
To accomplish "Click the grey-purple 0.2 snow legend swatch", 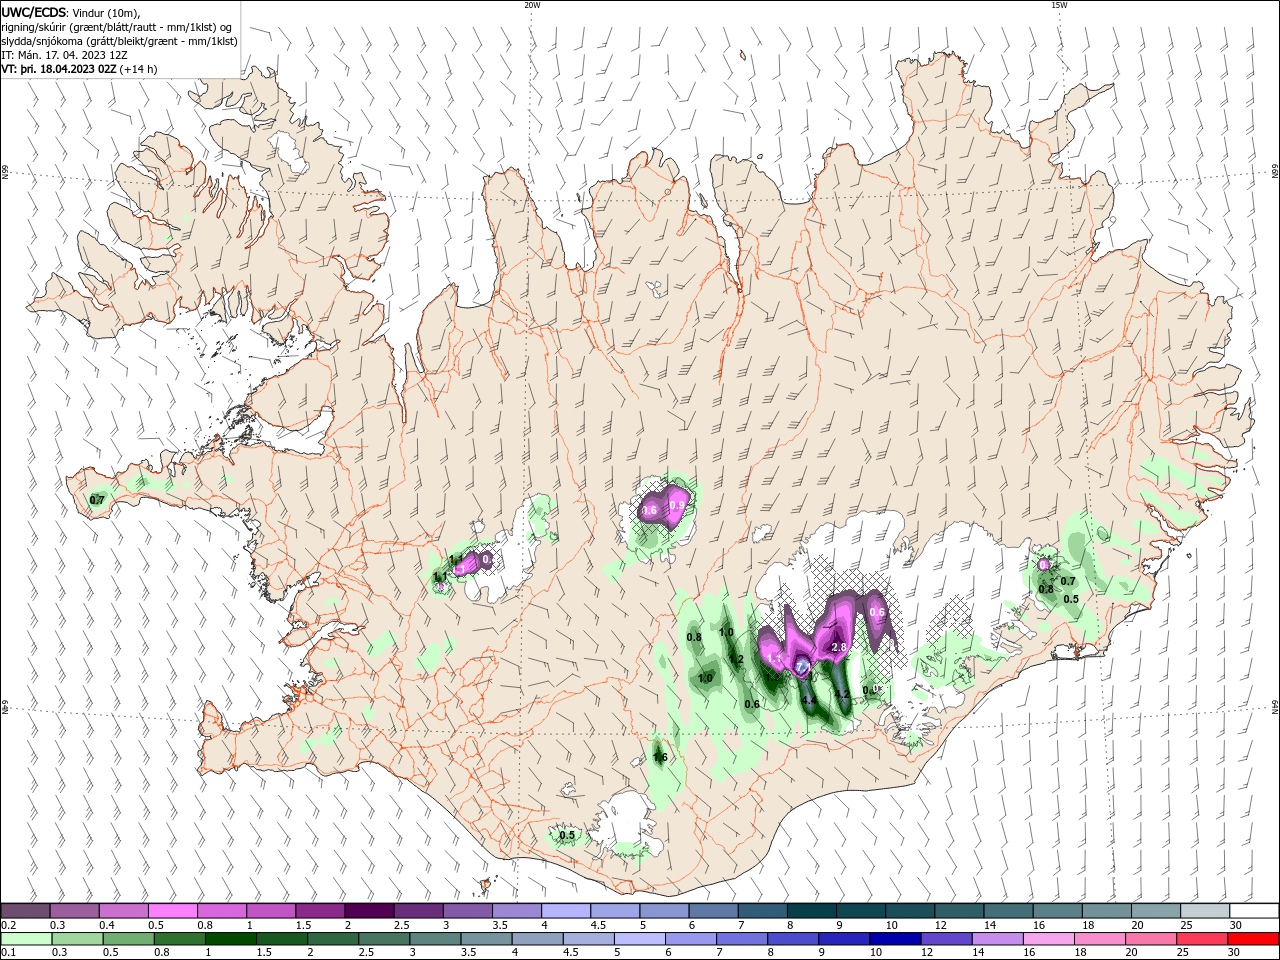I will click(x=26, y=911).
